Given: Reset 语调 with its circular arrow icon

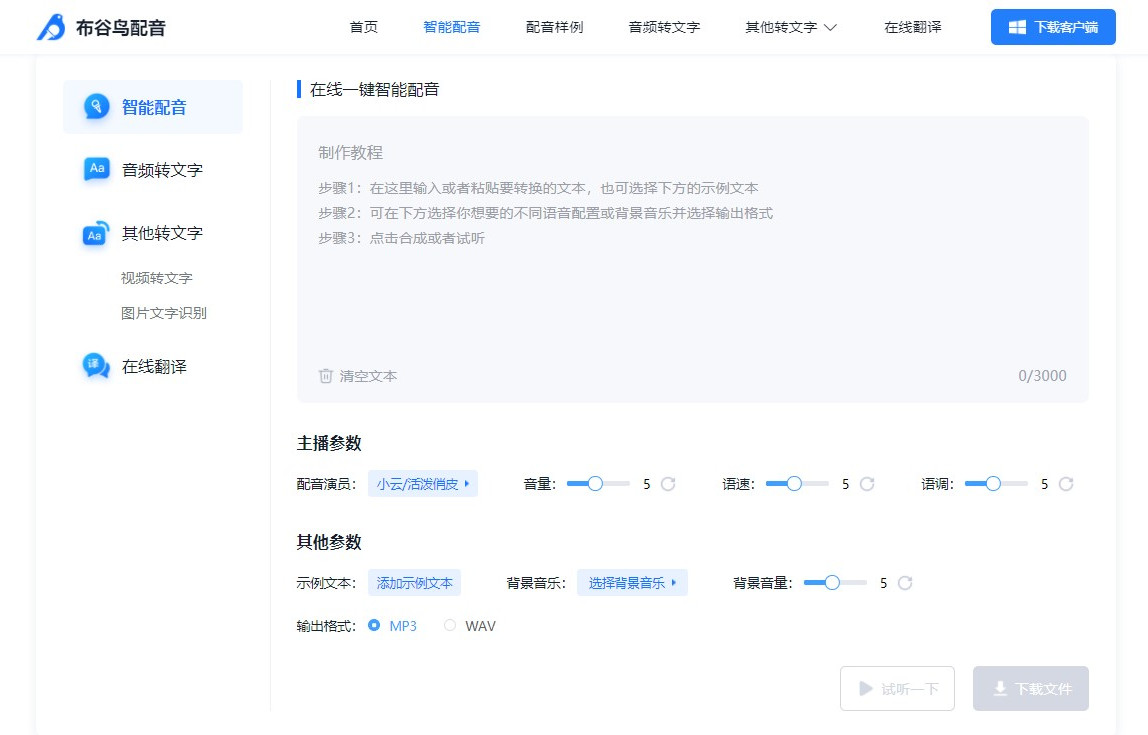Looking at the screenshot, I should pos(1066,484).
